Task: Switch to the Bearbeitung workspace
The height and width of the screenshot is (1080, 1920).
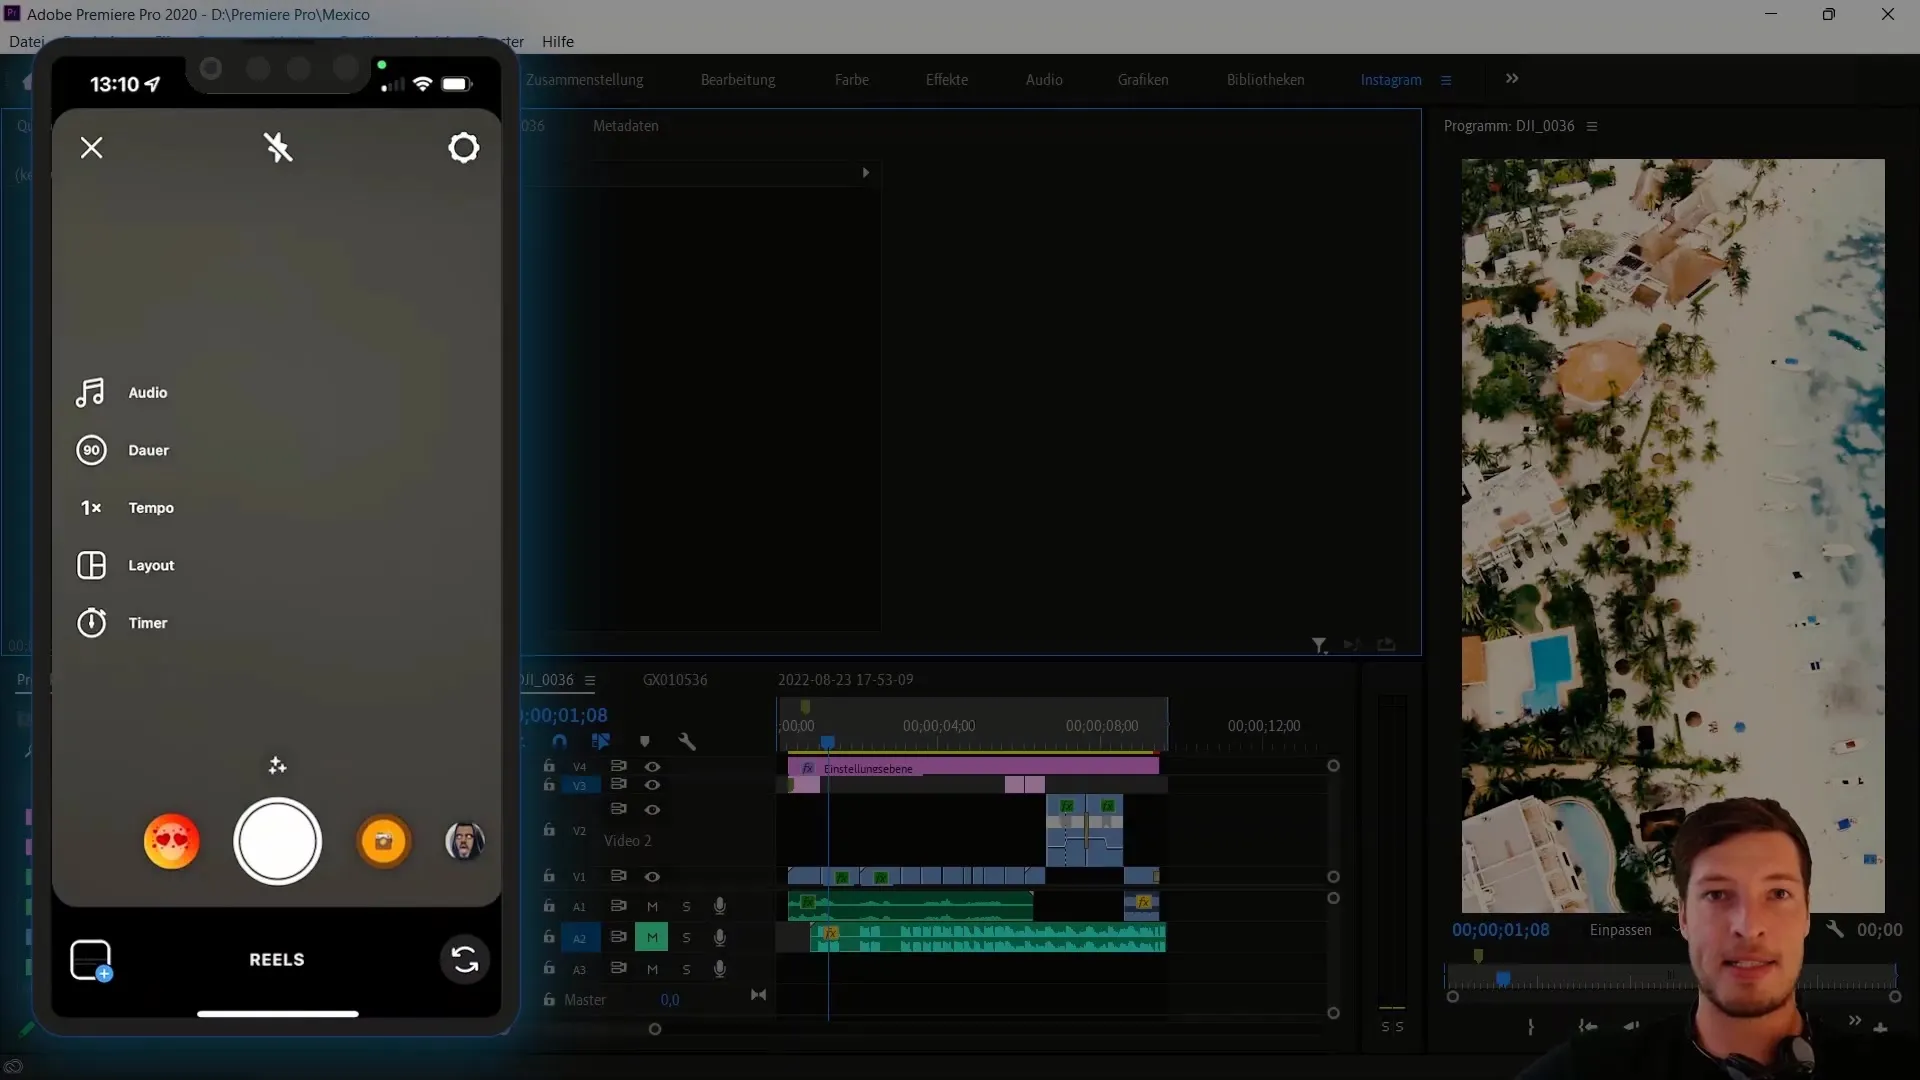Action: (738, 80)
